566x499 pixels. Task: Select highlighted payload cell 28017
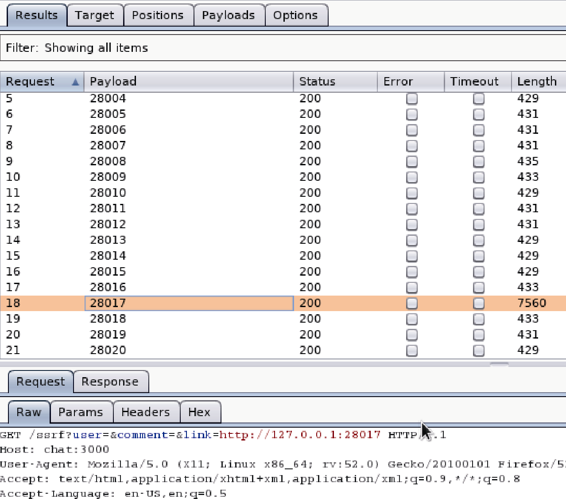(189, 303)
